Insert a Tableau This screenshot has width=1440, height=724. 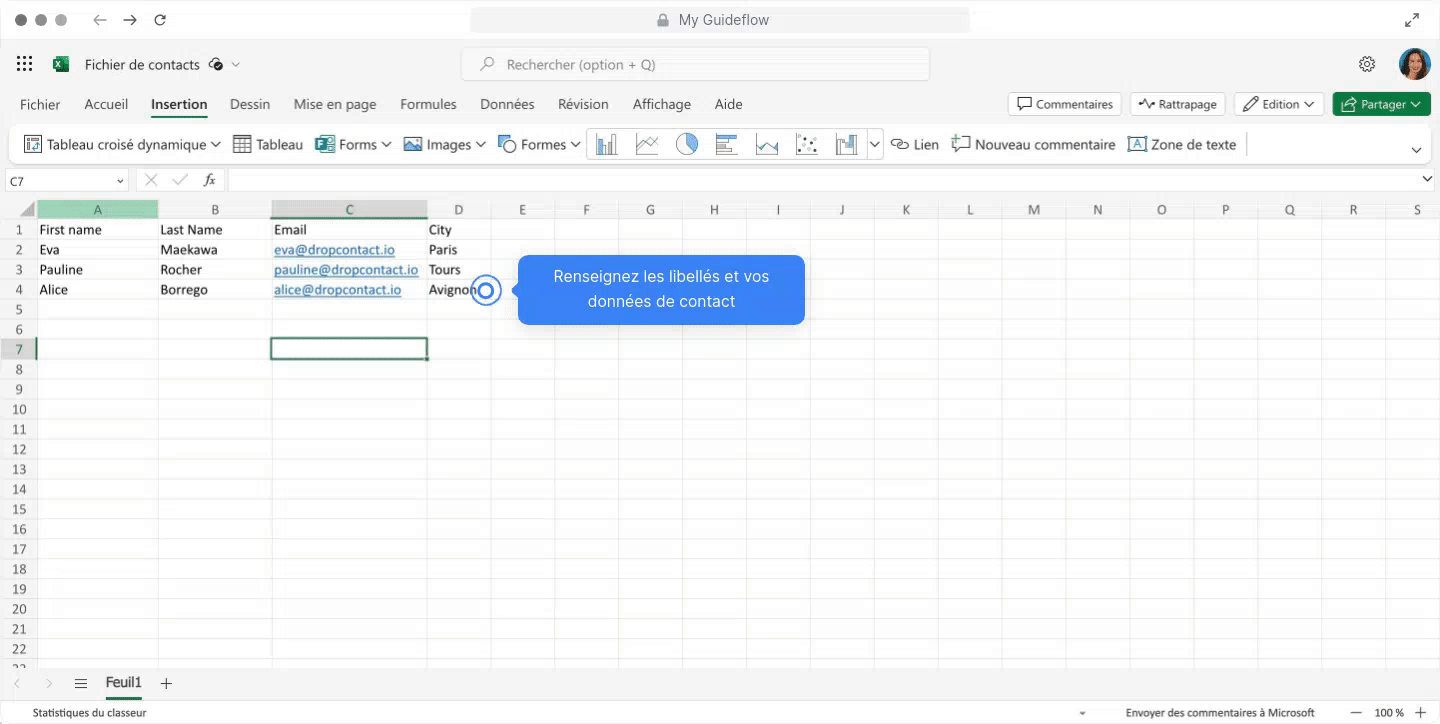268,144
